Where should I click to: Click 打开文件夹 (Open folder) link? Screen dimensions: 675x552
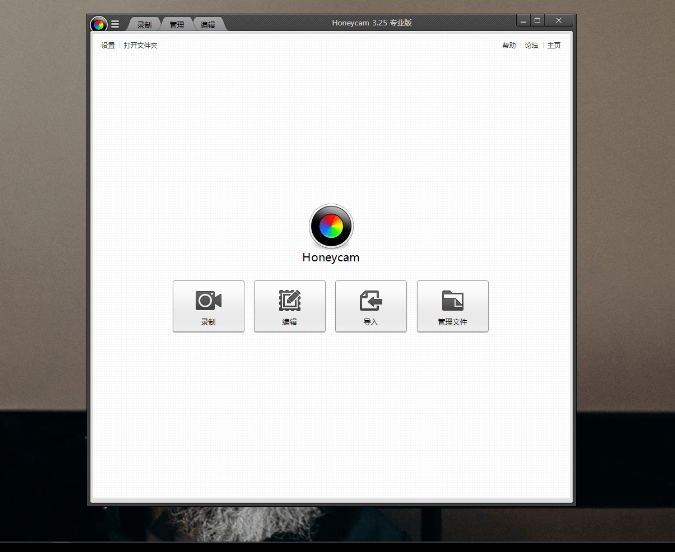[x=140, y=45]
